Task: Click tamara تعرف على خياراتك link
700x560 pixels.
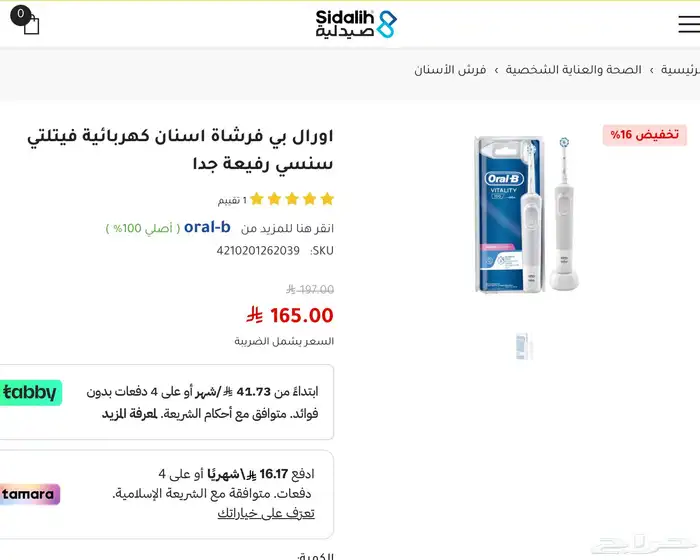Action: [x=266, y=514]
